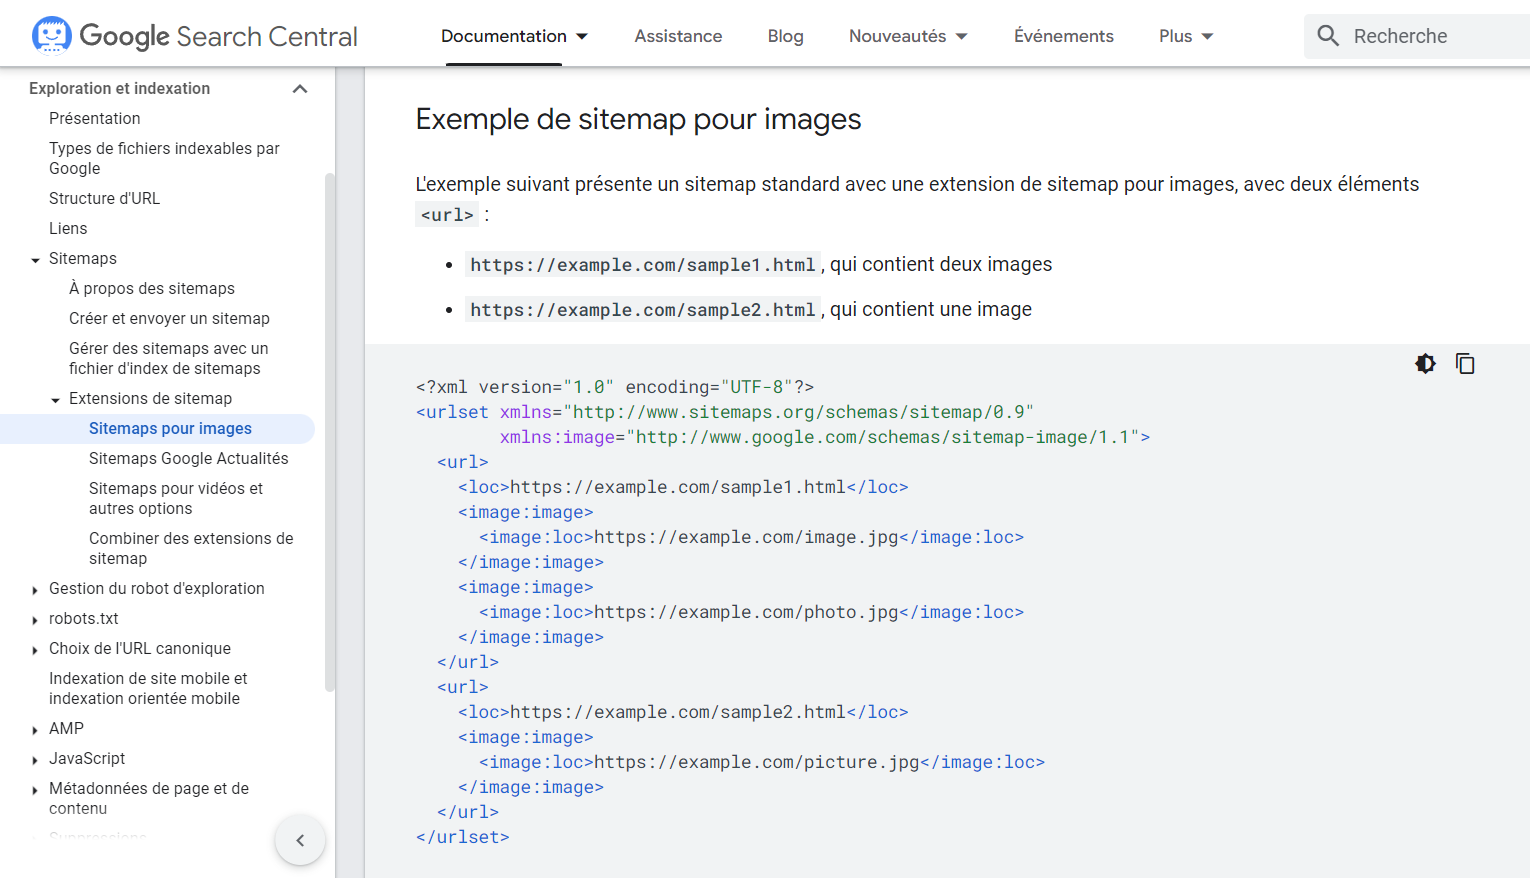Toggle dark mode on the code sample
1530x878 pixels.
tap(1424, 363)
